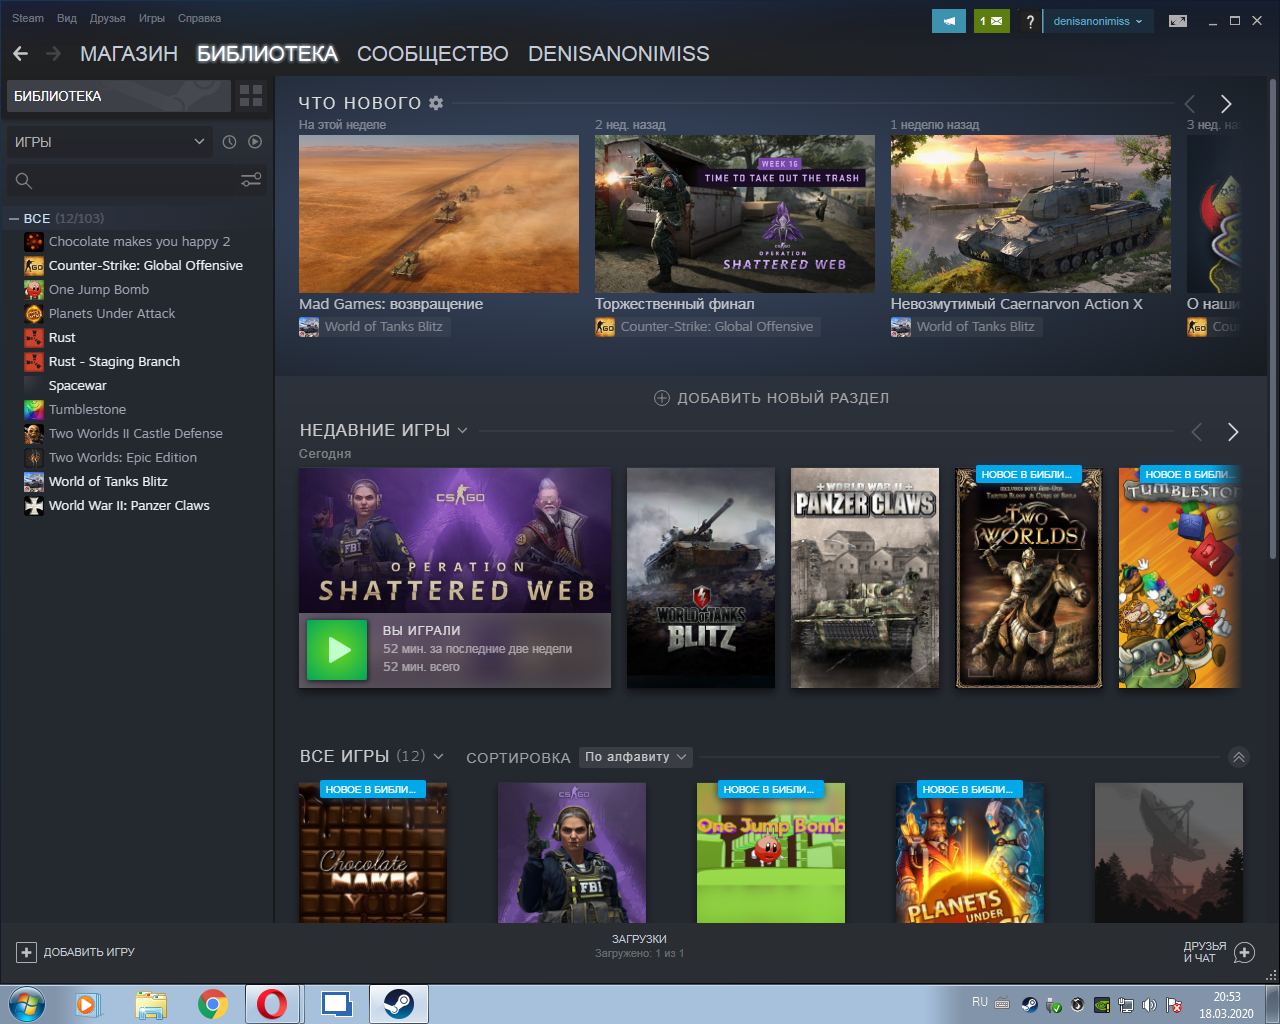The image size is (1280, 1024).
Task: Show previous What's New items arrow
Action: [x=1190, y=104]
